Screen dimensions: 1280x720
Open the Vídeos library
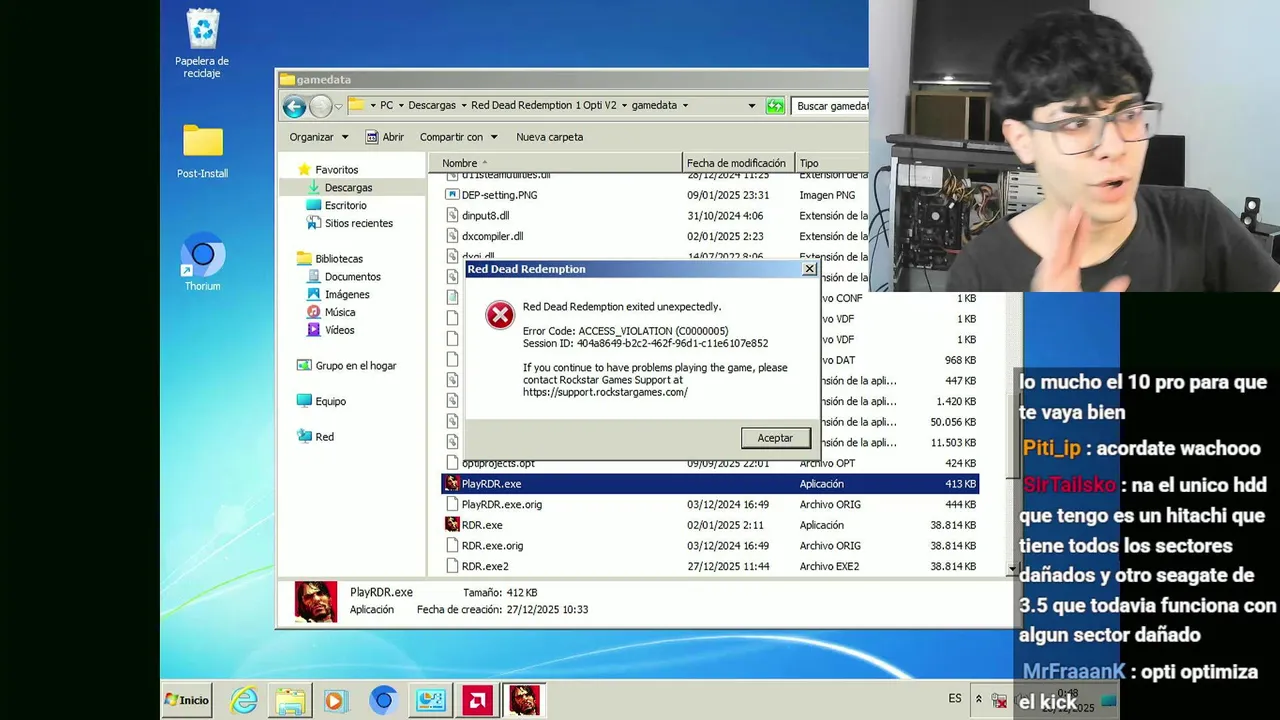coord(339,331)
